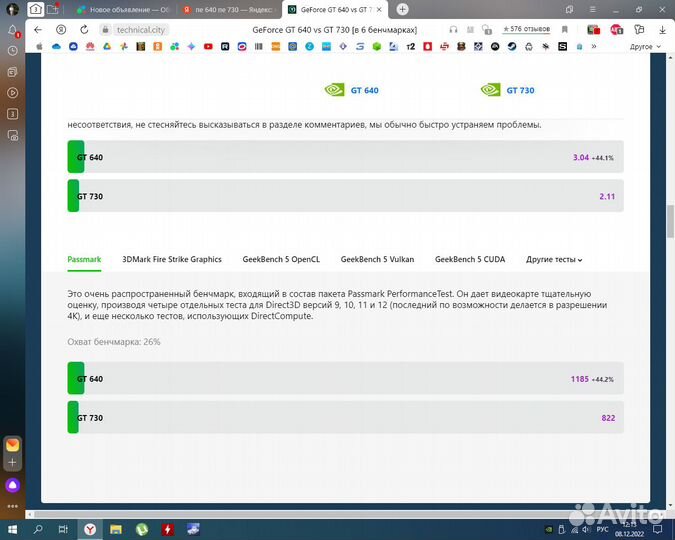This screenshot has width=675, height=540.
Task: Open the YouTube bookmark in bookmarks bar
Action: click(208, 47)
